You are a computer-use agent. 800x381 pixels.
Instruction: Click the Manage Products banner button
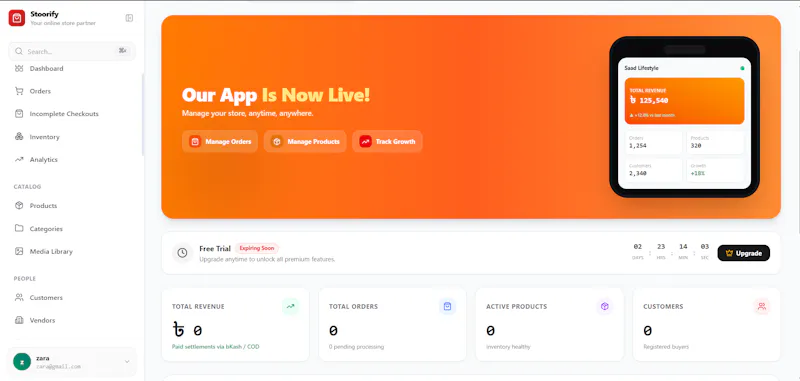(305, 141)
